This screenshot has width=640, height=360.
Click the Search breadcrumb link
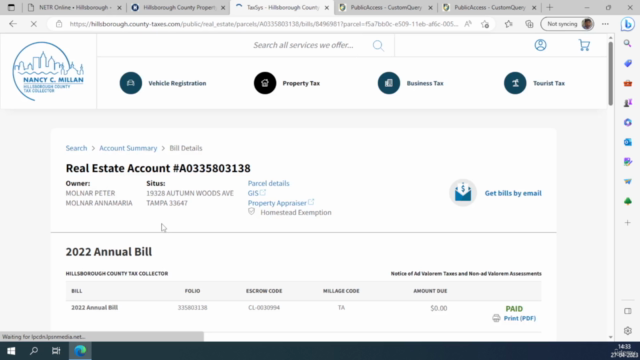[x=76, y=148]
